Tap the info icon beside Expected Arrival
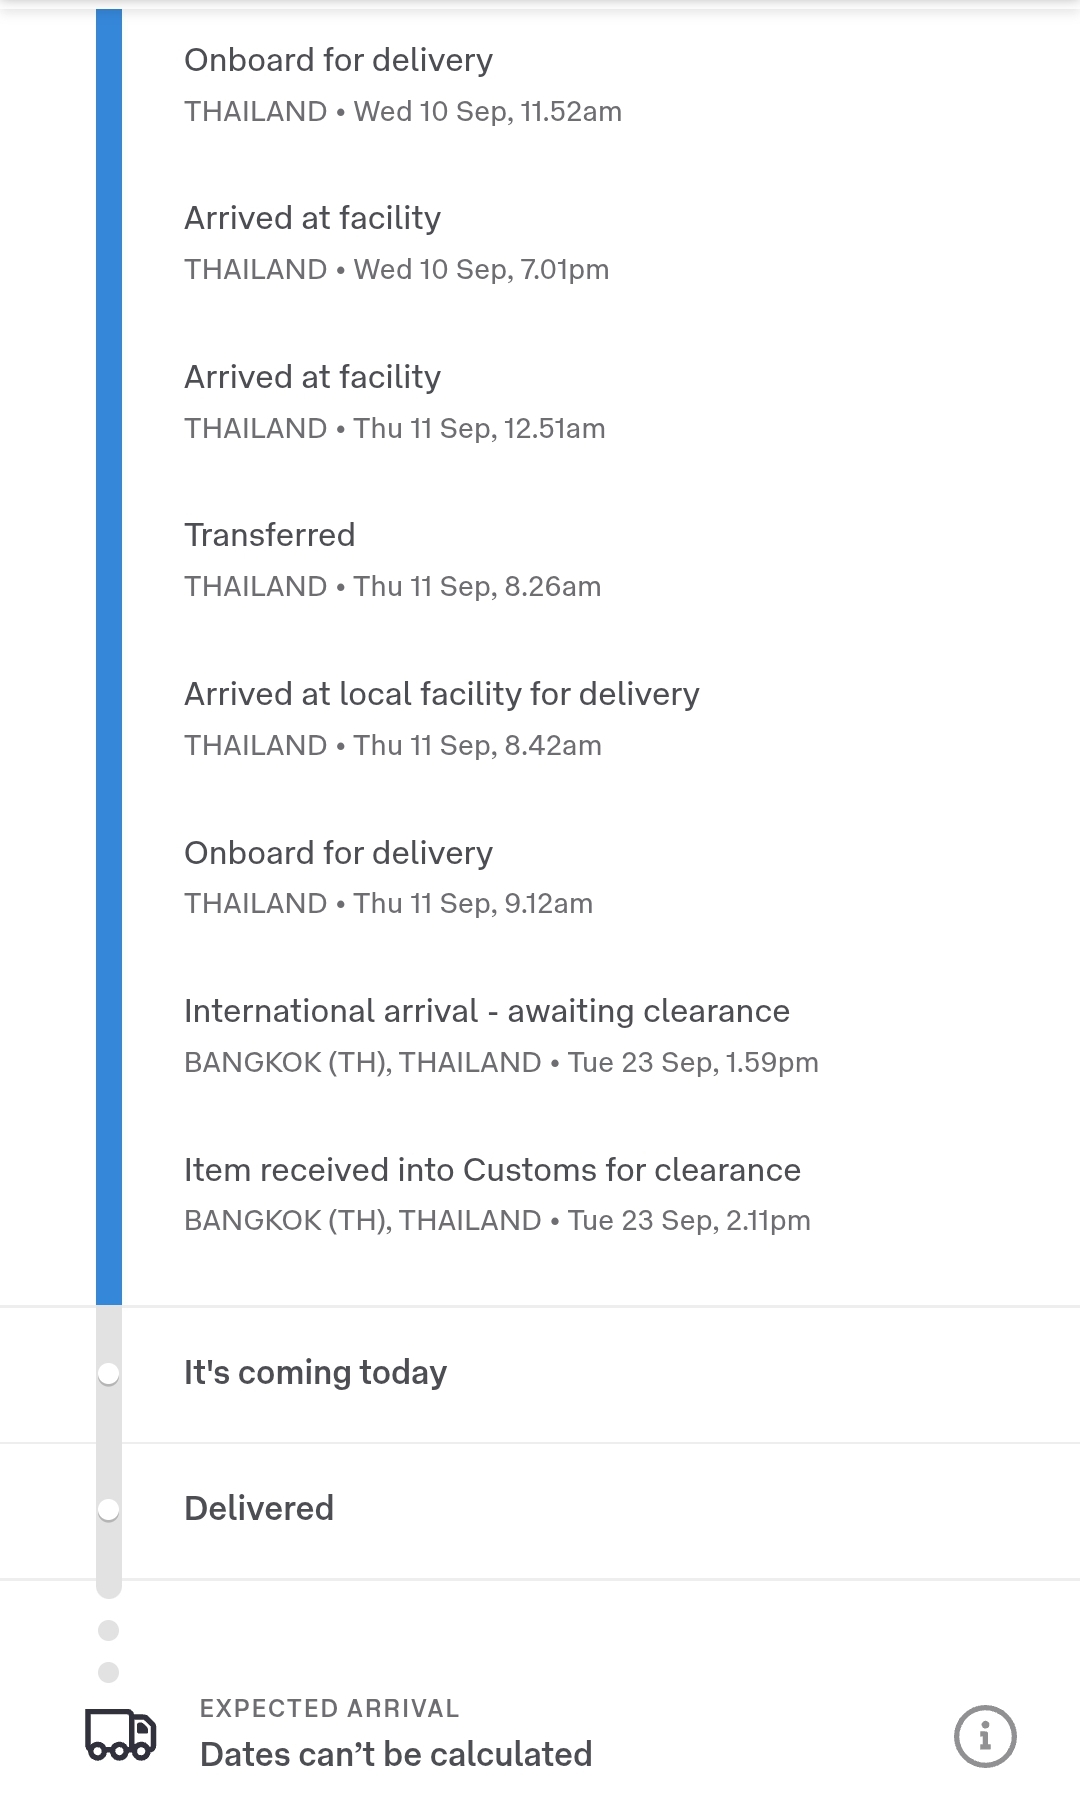The height and width of the screenshot is (1804, 1080). coord(985,1736)
